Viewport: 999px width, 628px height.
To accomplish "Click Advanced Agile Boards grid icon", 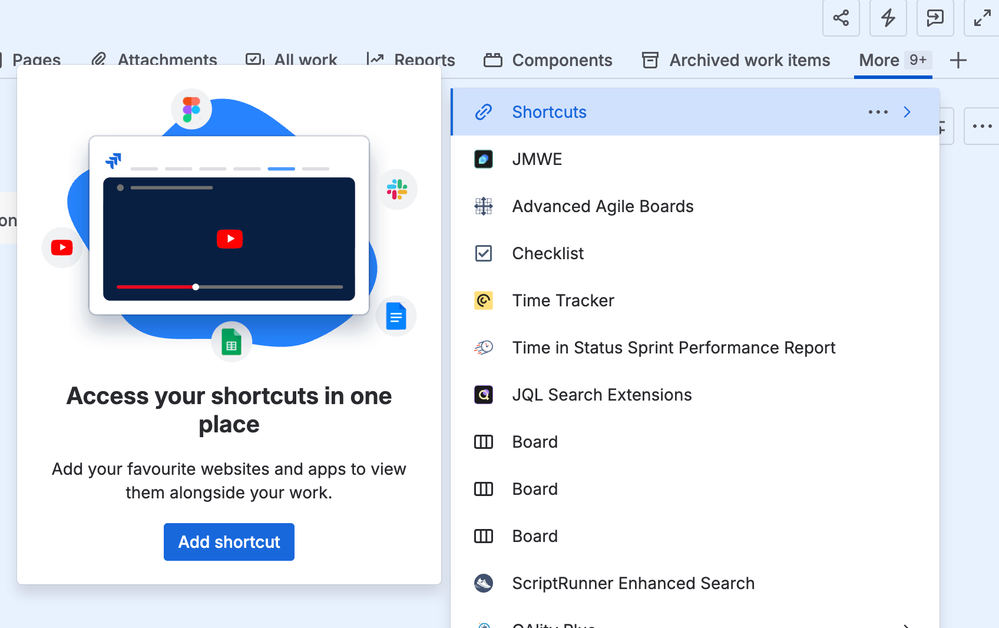I will [x=484, y=206].
